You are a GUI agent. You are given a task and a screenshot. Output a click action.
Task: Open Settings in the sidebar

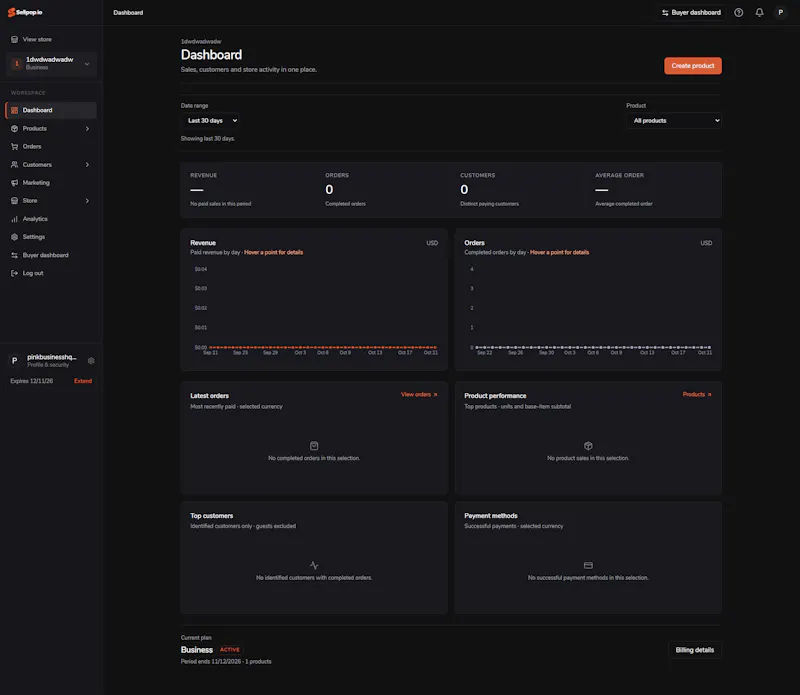[51, 237]
